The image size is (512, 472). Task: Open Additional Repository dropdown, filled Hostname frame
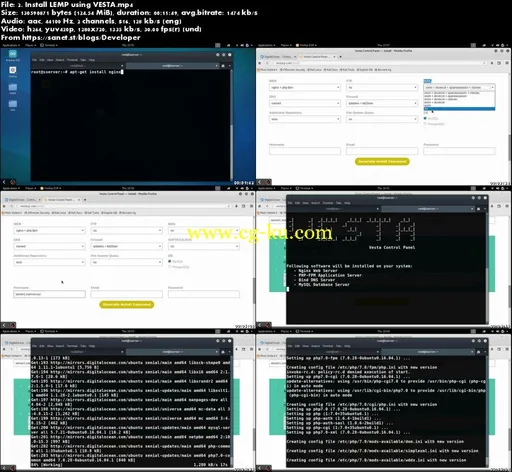49,262
